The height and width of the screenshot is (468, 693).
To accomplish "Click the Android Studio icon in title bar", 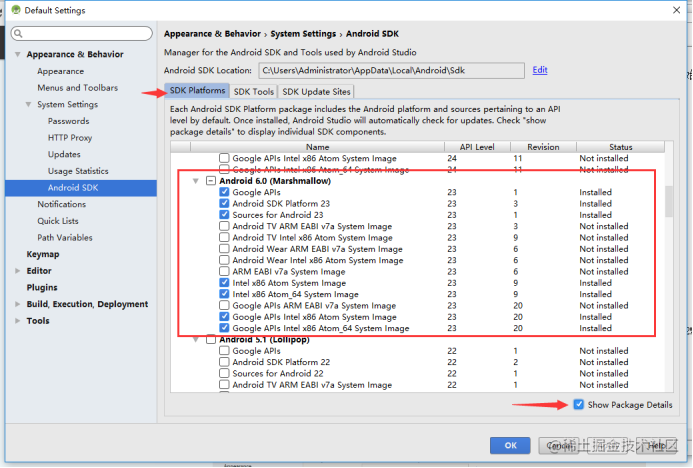I will tap(16, 10).
